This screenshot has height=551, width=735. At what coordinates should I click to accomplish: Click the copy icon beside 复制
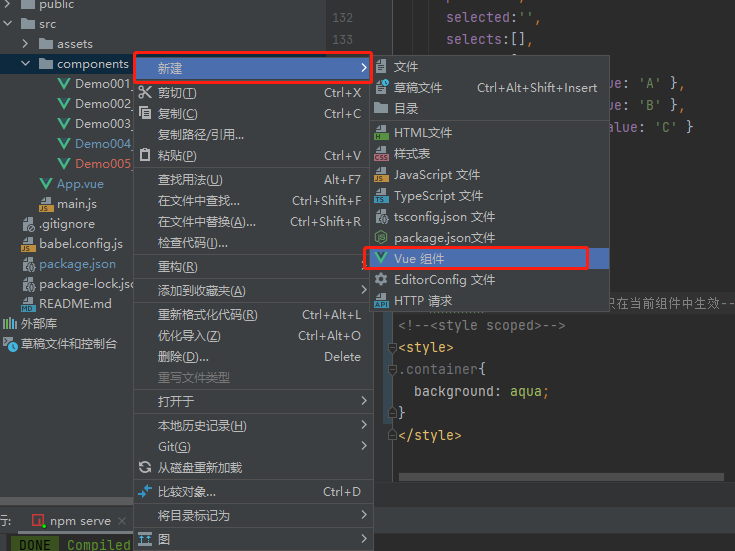[x=145, y=113]
